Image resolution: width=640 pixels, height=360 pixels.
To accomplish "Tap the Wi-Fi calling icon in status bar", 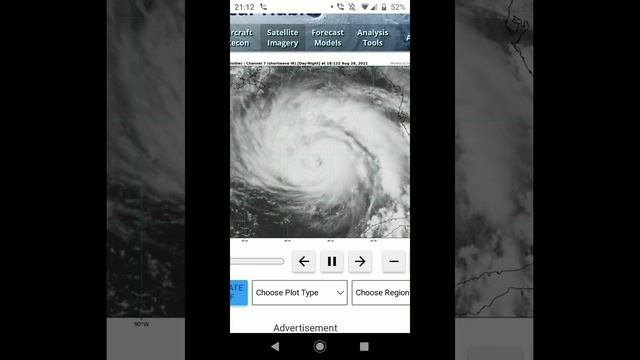I will tap(340, 7).
